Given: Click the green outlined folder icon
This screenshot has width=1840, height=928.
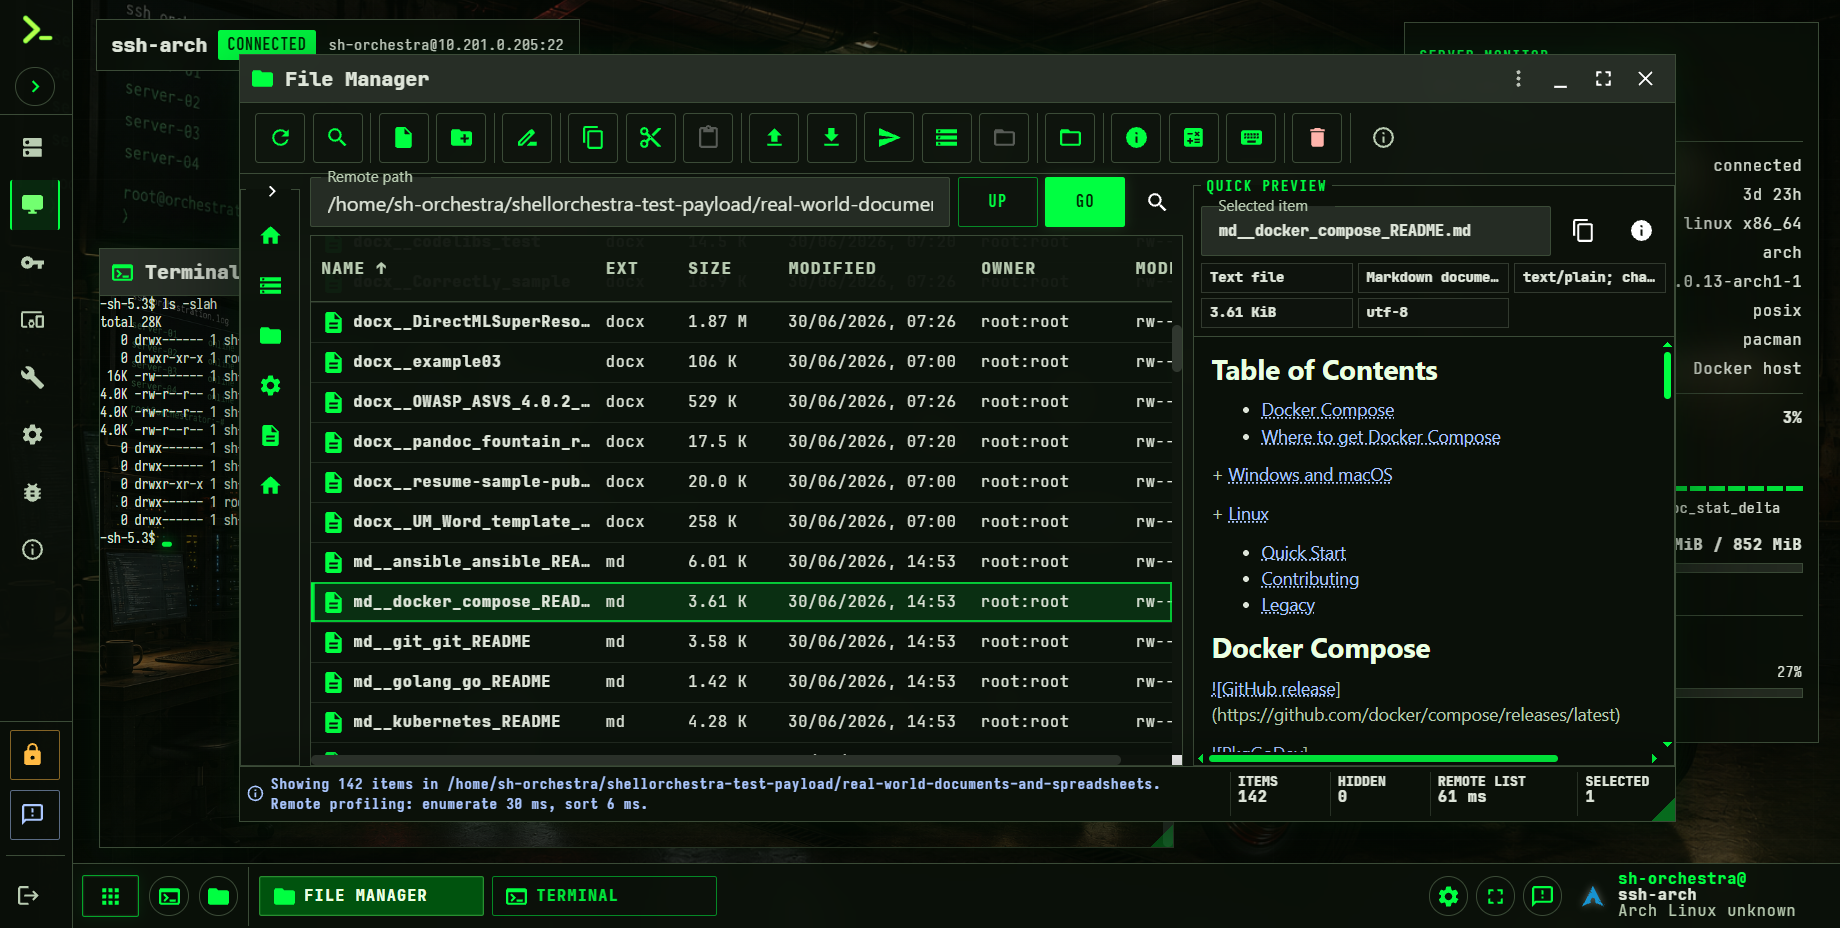Looking at the screenshot, I should pyautogui.click(x=1070, y=138).
